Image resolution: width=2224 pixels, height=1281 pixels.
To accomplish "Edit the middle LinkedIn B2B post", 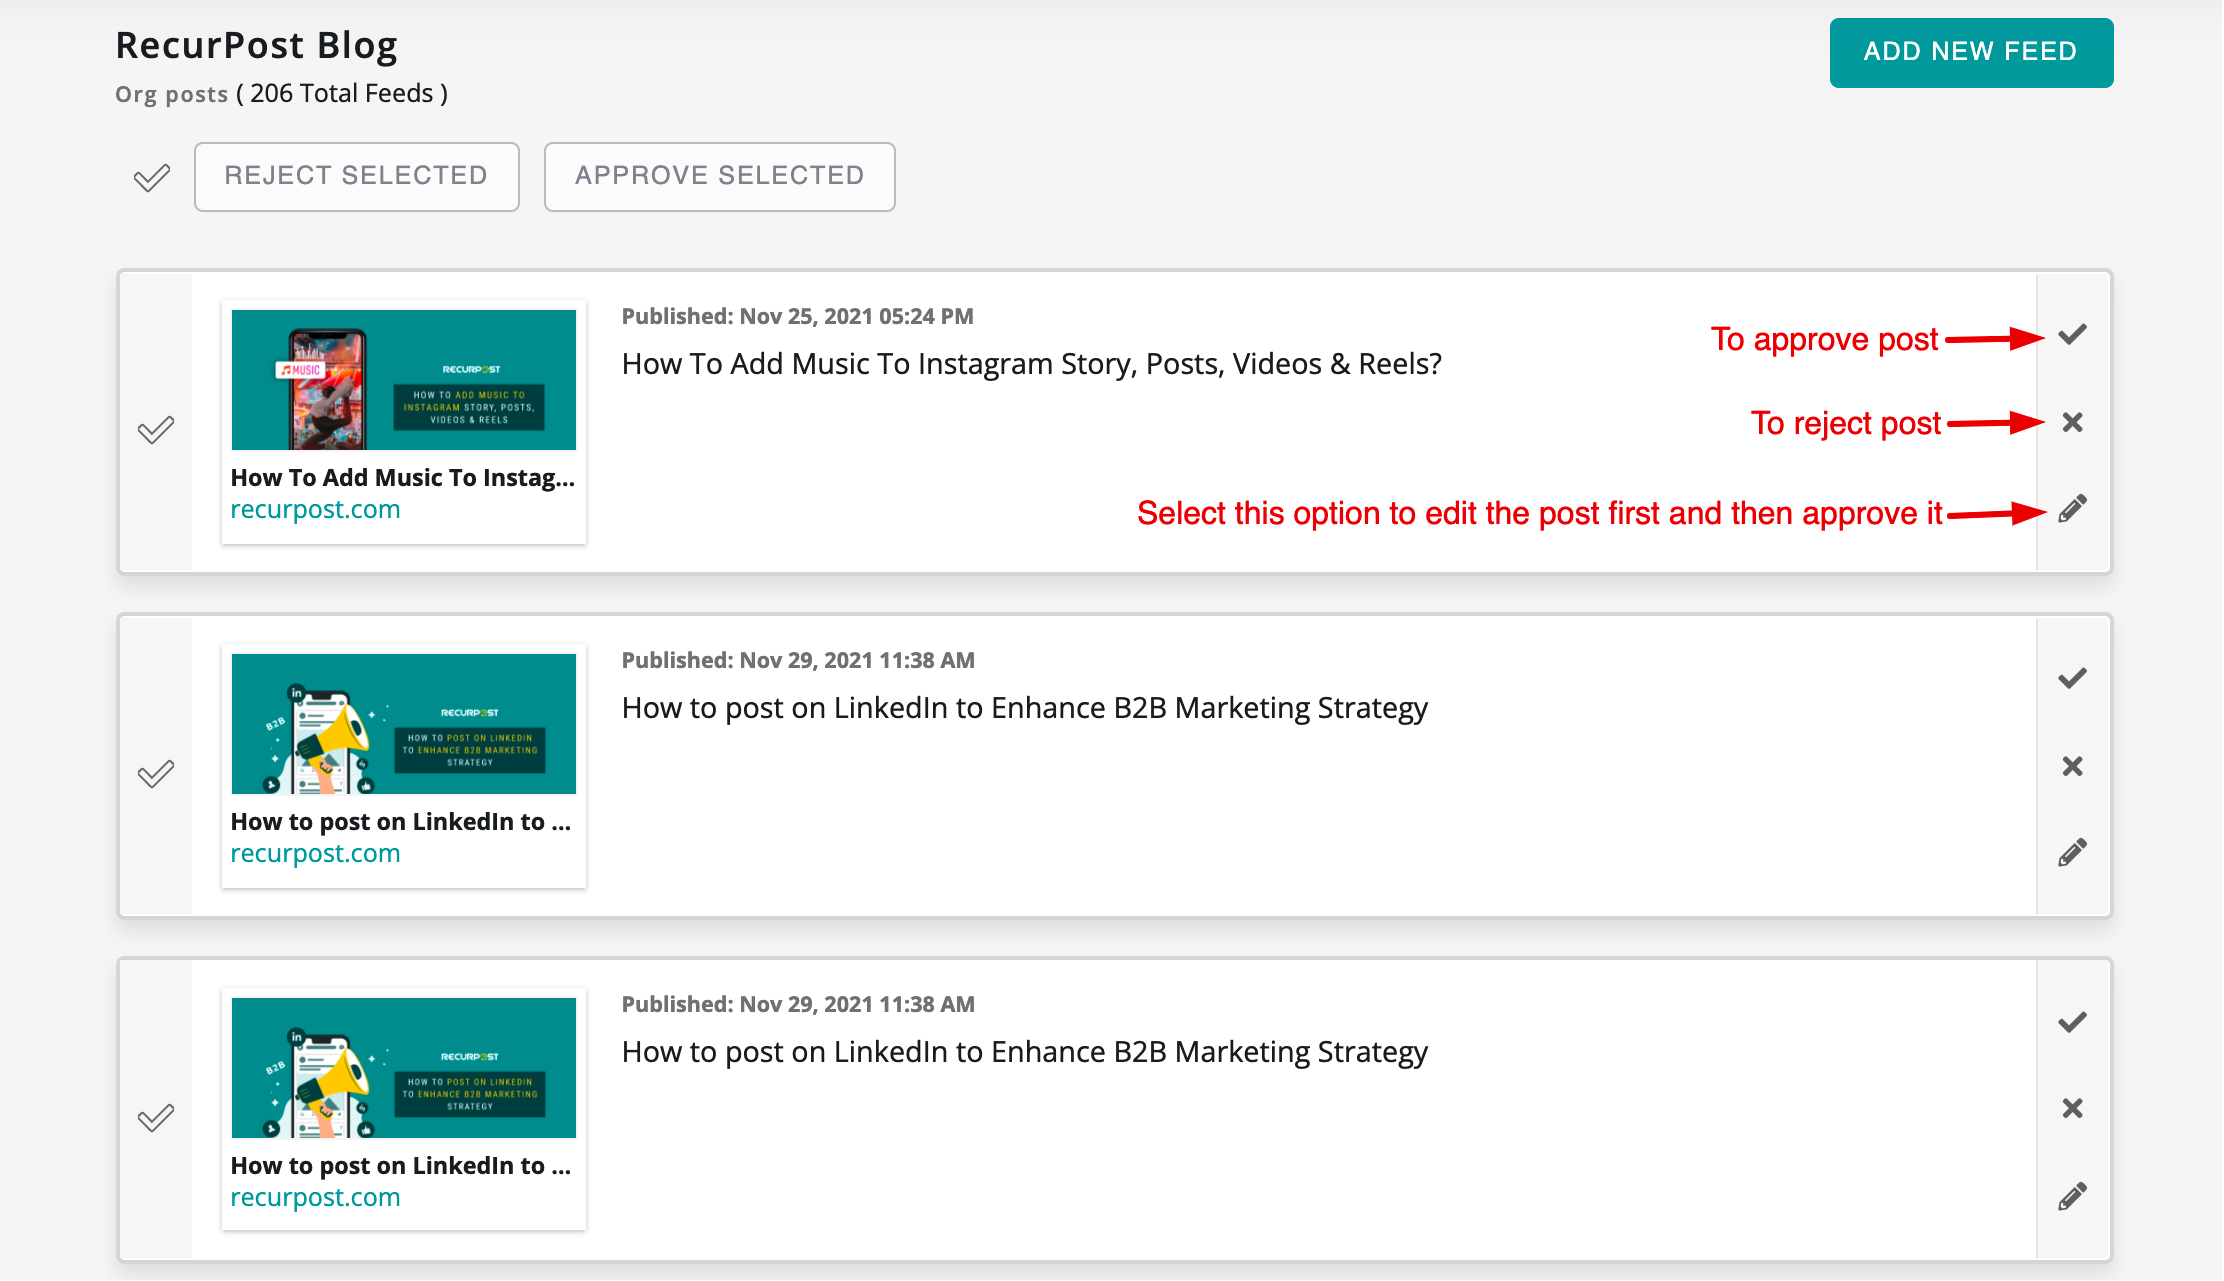I will [2072, 852].
